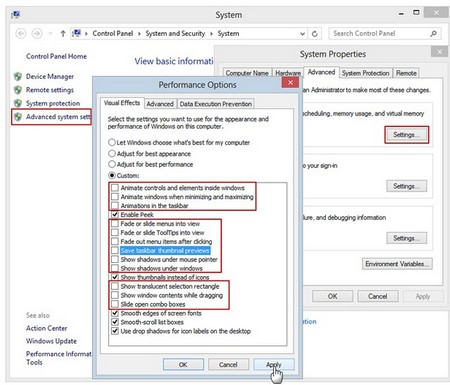Click the computer icon in address bar
Viewport: 450px width, 385px height.
pyautogui.click(x=77, y=33)
